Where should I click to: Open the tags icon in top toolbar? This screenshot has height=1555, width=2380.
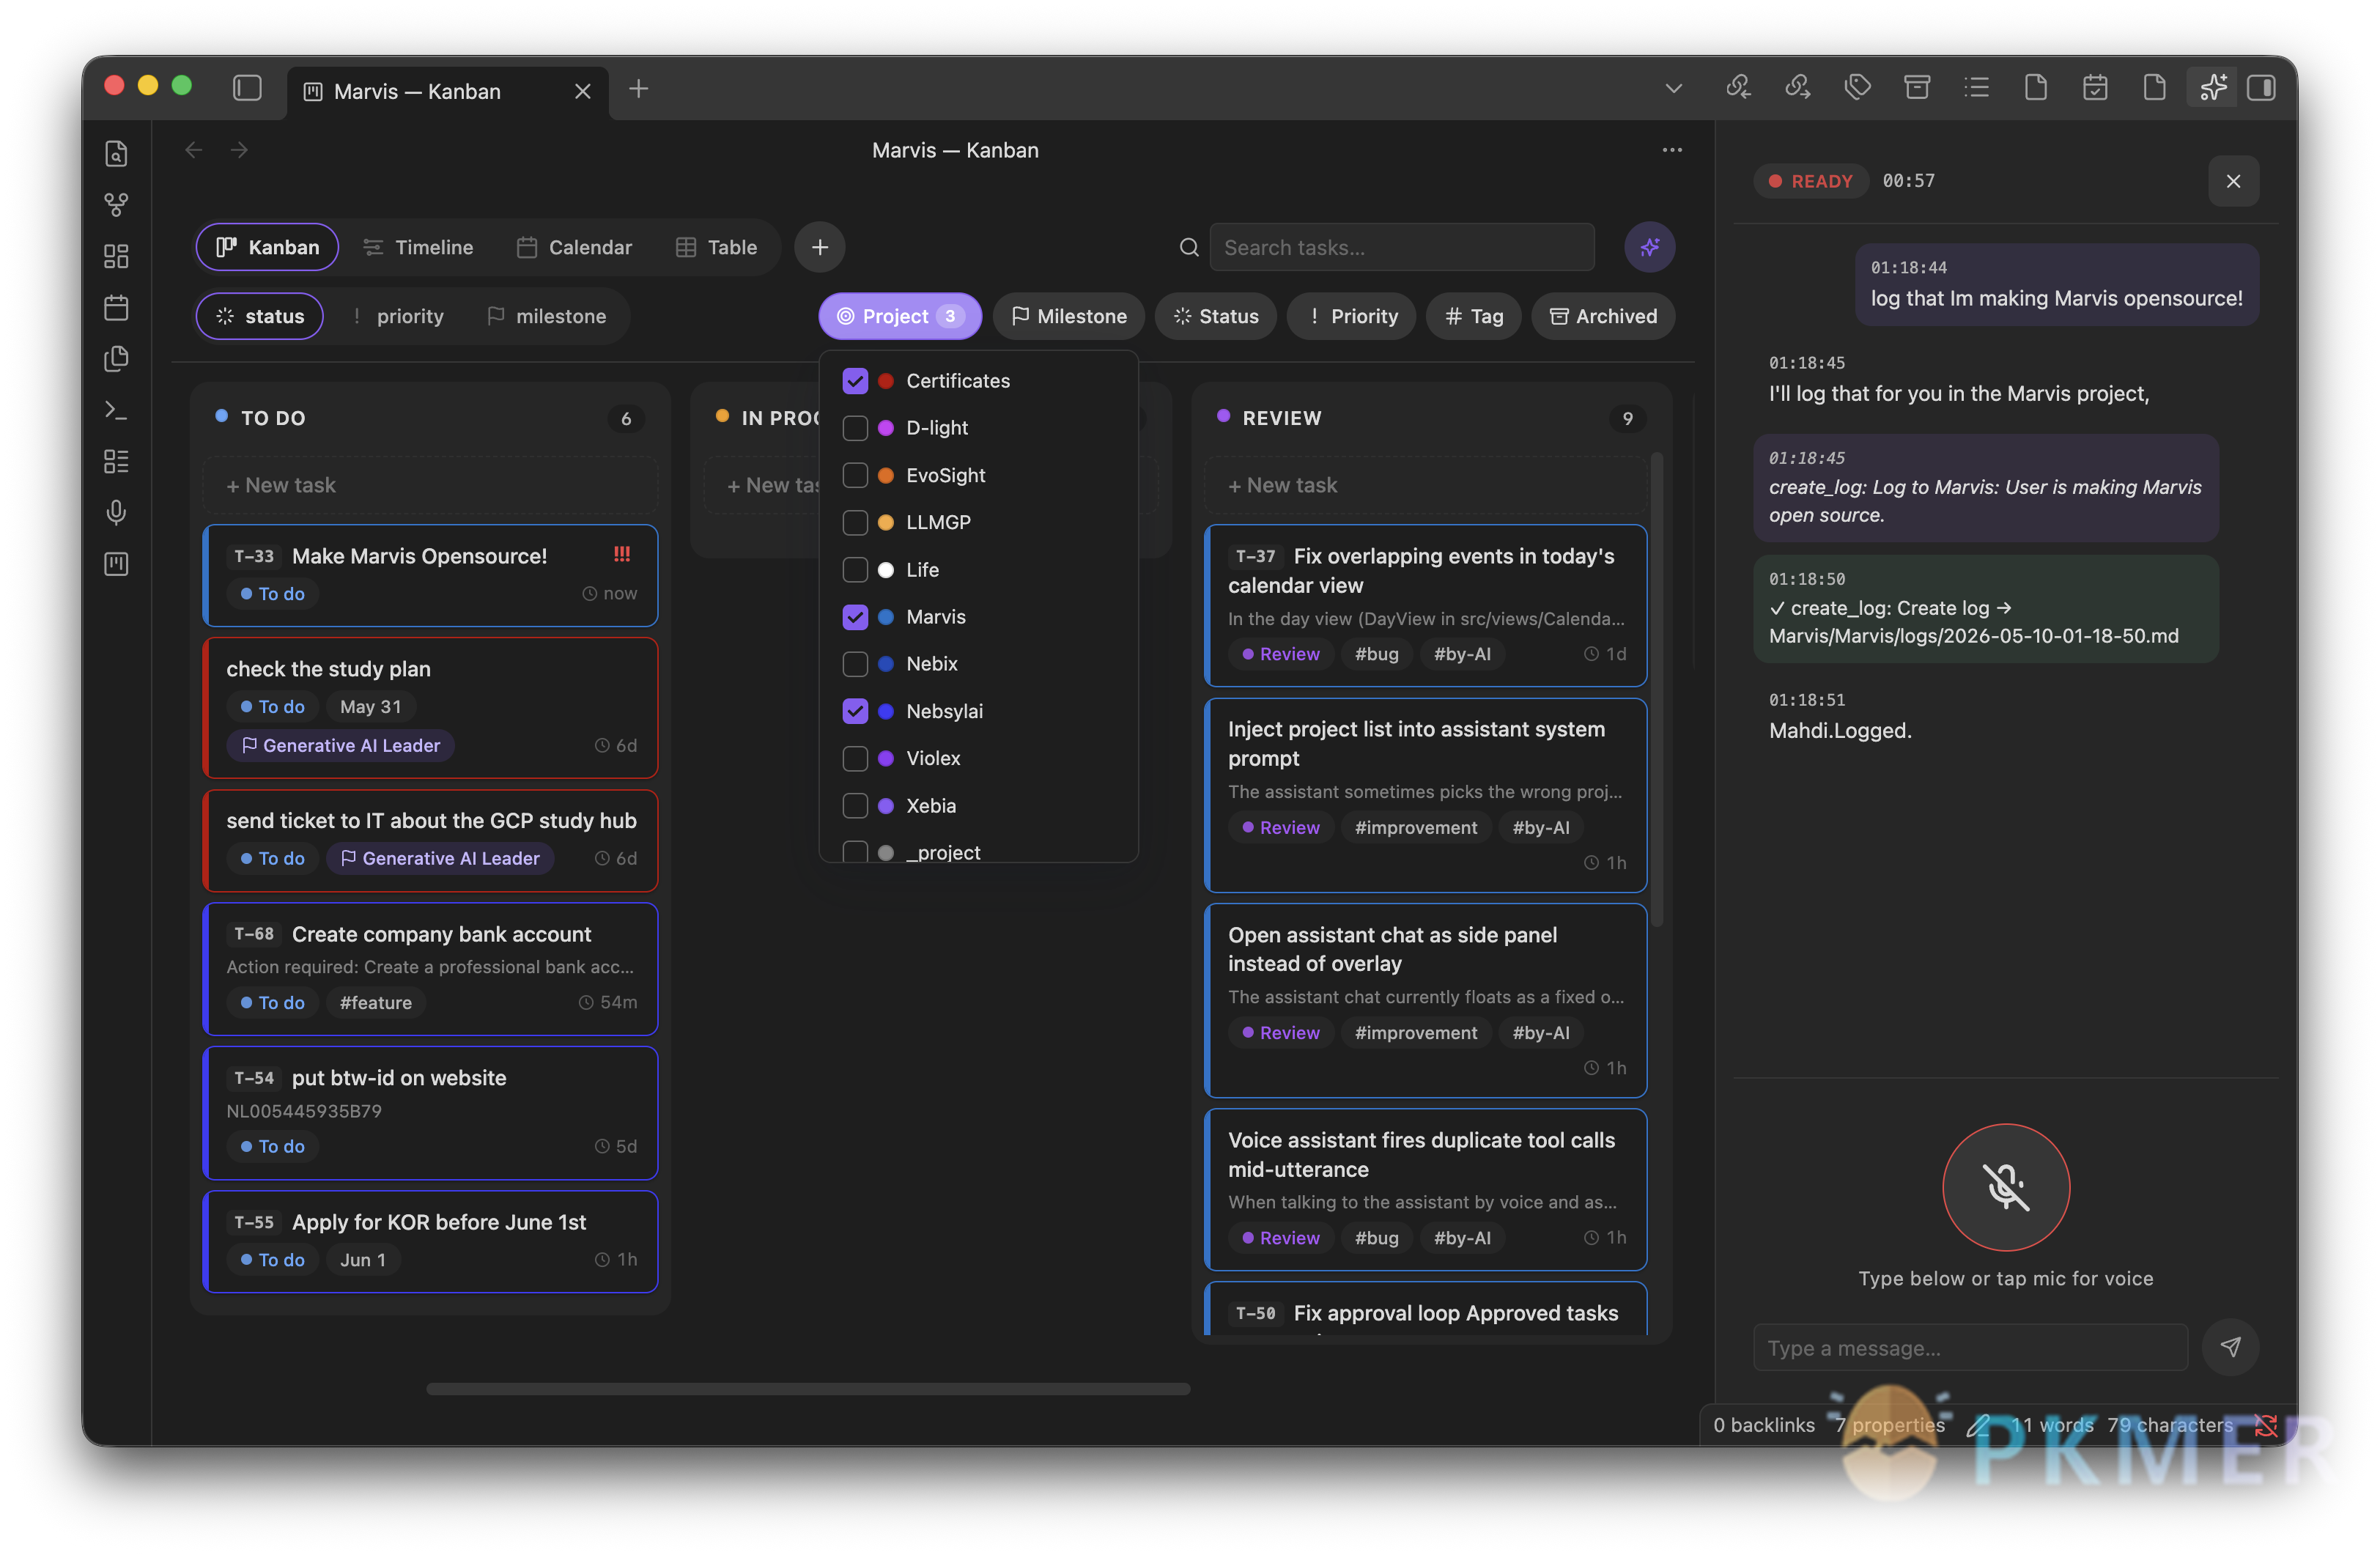[x=1857, y=88]
